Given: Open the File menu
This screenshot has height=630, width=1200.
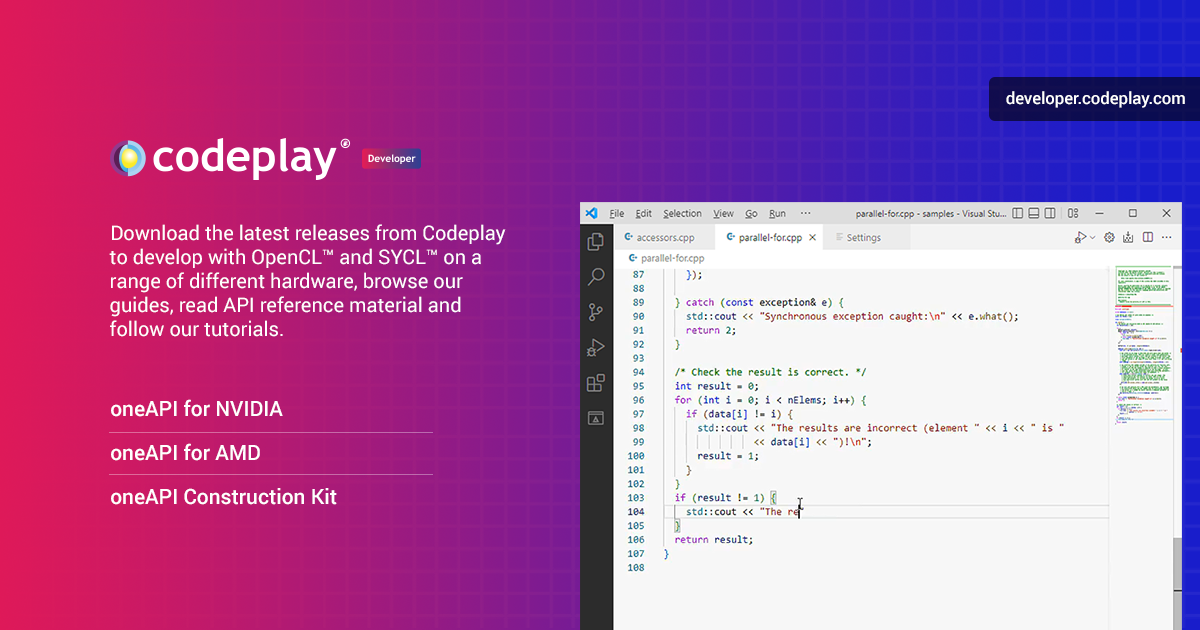Looking at the screenshot, I should pyautogui.click(x=617, y=213).
